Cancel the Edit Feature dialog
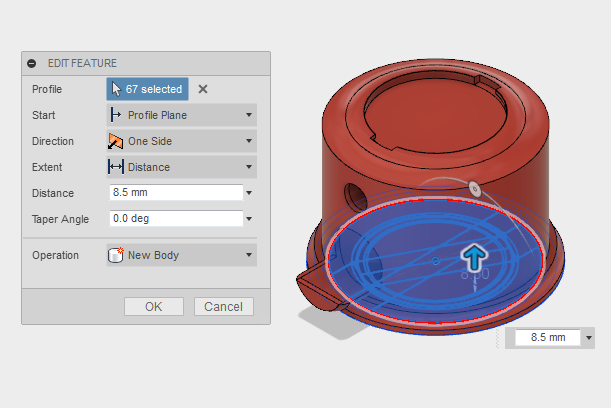Image resolution: width=611 pixels, height=408 pixels. tap(224, 307)
